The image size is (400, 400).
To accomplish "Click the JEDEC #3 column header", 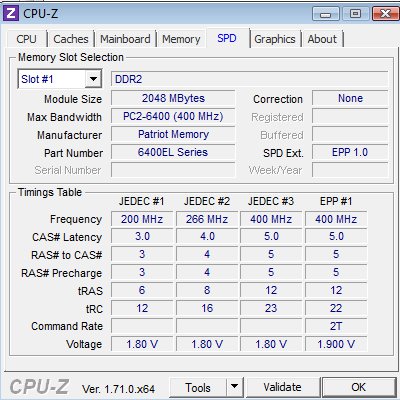I will [x=271, y=201].
